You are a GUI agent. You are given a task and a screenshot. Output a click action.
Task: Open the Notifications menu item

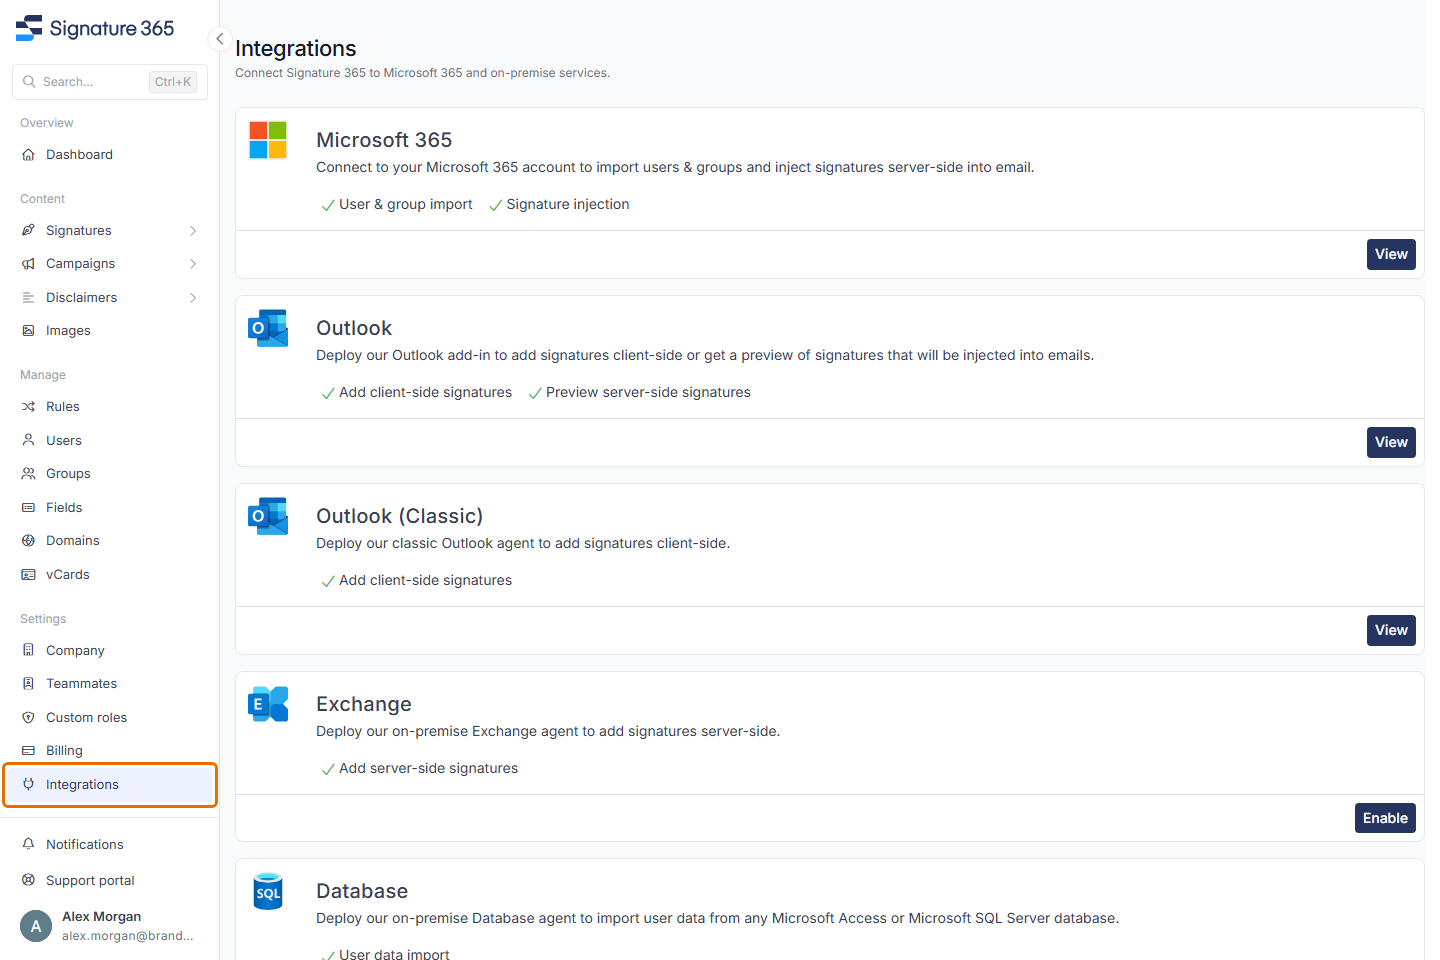pos(110,845)
